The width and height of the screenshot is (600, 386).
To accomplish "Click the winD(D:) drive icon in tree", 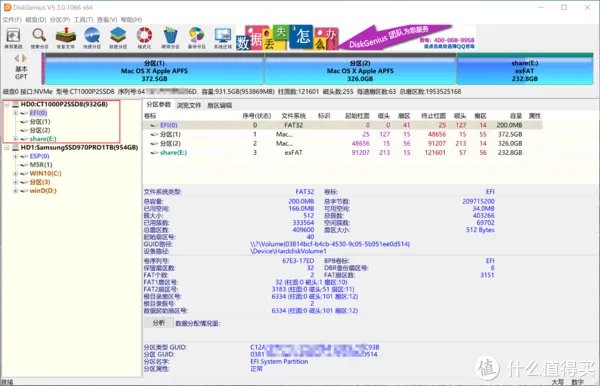I will click(24, 191).
